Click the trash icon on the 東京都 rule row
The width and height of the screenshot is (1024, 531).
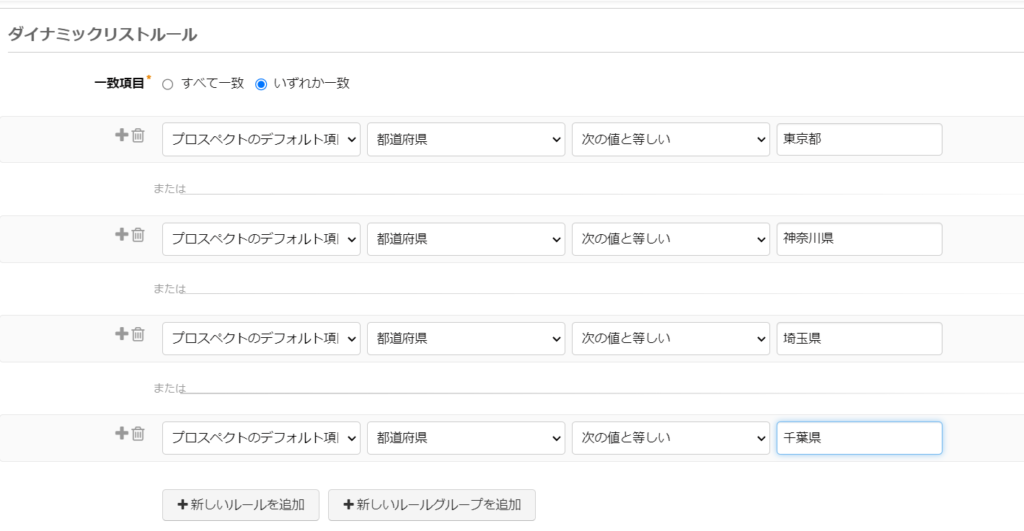(x=139, y=135)
